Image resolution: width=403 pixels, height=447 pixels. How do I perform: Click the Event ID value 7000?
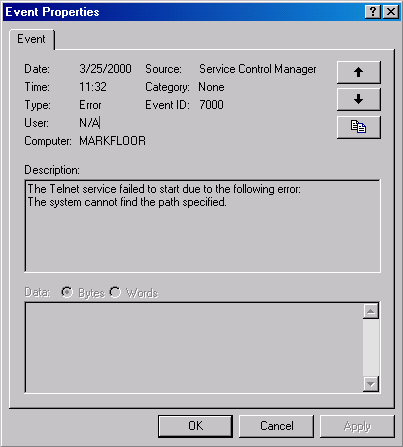coord(211,105)
